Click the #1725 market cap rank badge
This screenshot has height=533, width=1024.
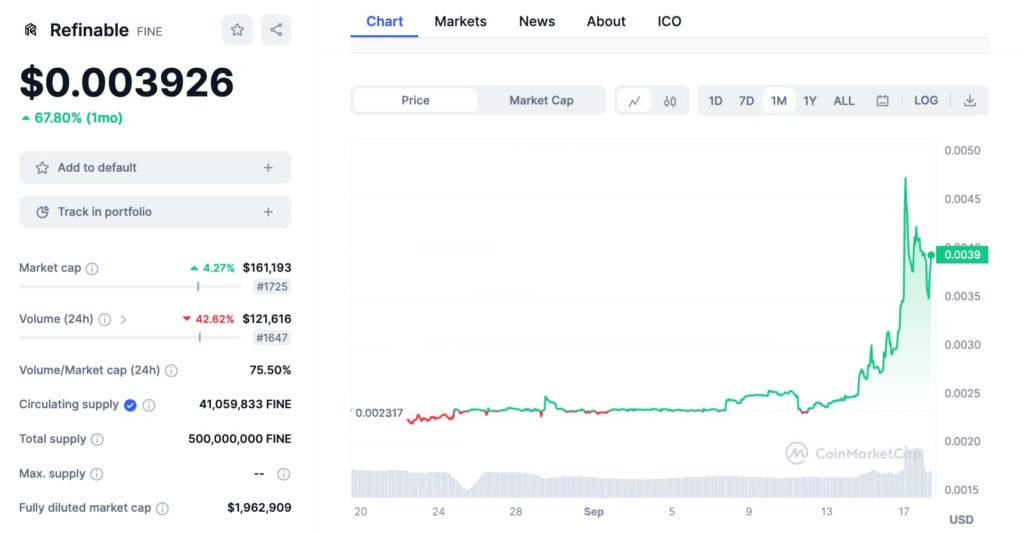[272, 287]
